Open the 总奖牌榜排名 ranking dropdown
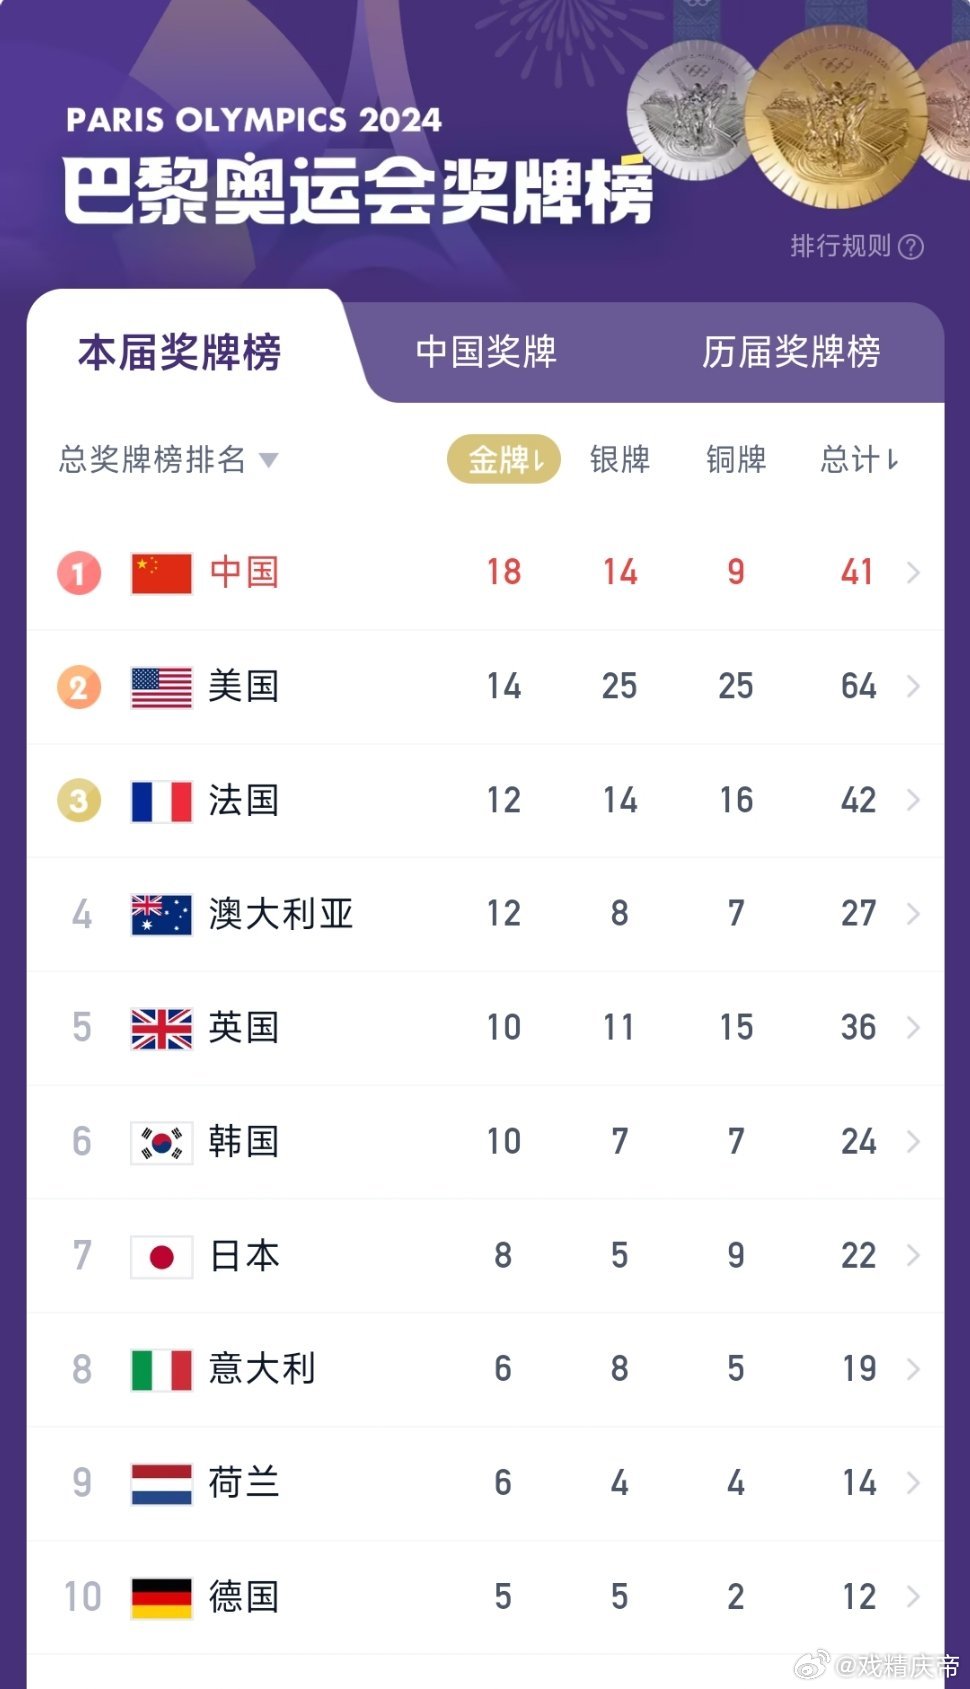The width and height of the screenshot is (970, 1689). (168, 460)
